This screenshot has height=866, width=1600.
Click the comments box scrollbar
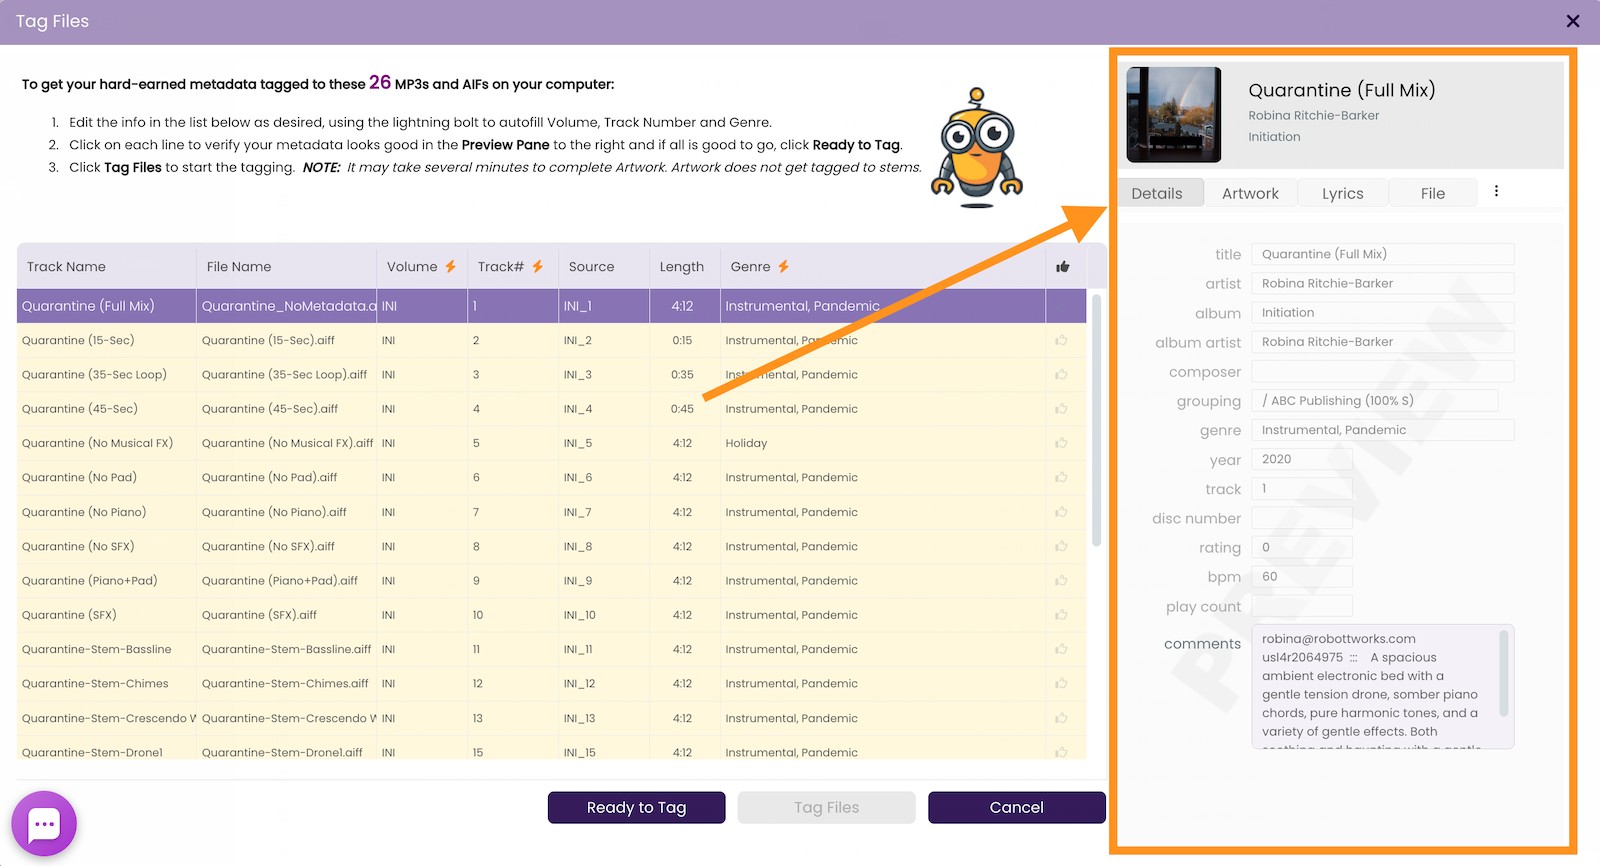click(x=1503, y=672)
